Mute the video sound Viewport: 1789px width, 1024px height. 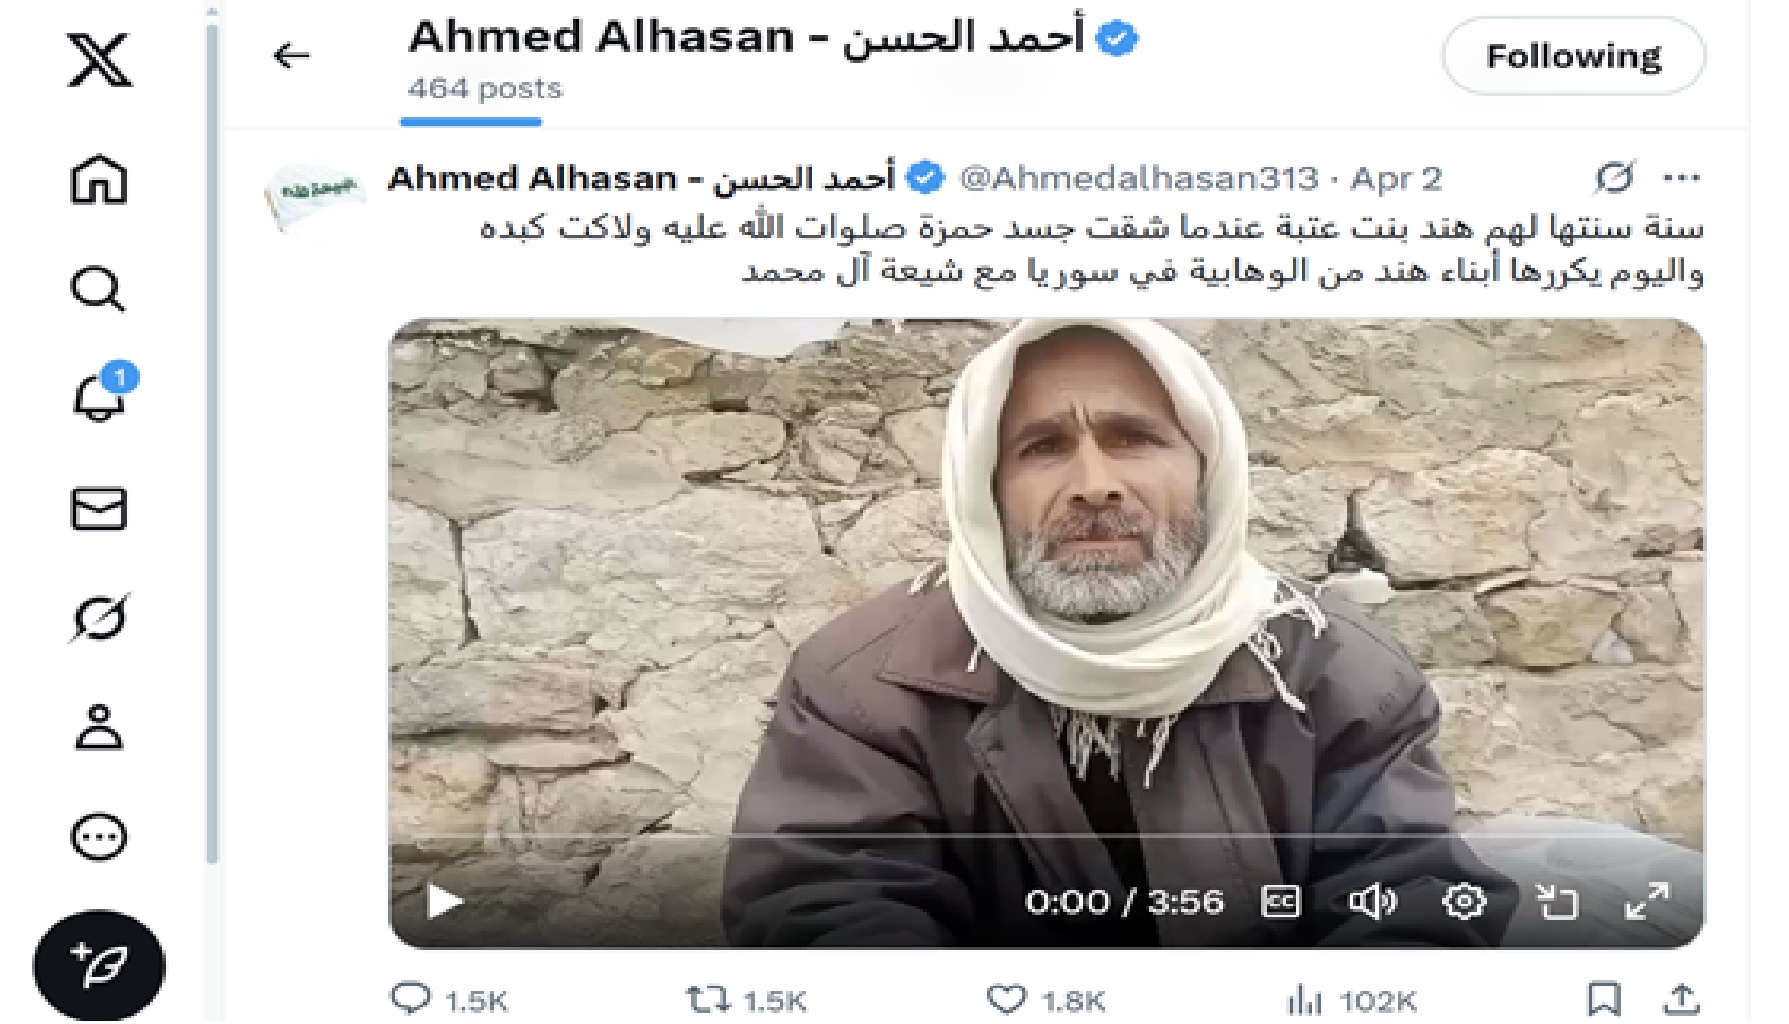click(1372, 901)
